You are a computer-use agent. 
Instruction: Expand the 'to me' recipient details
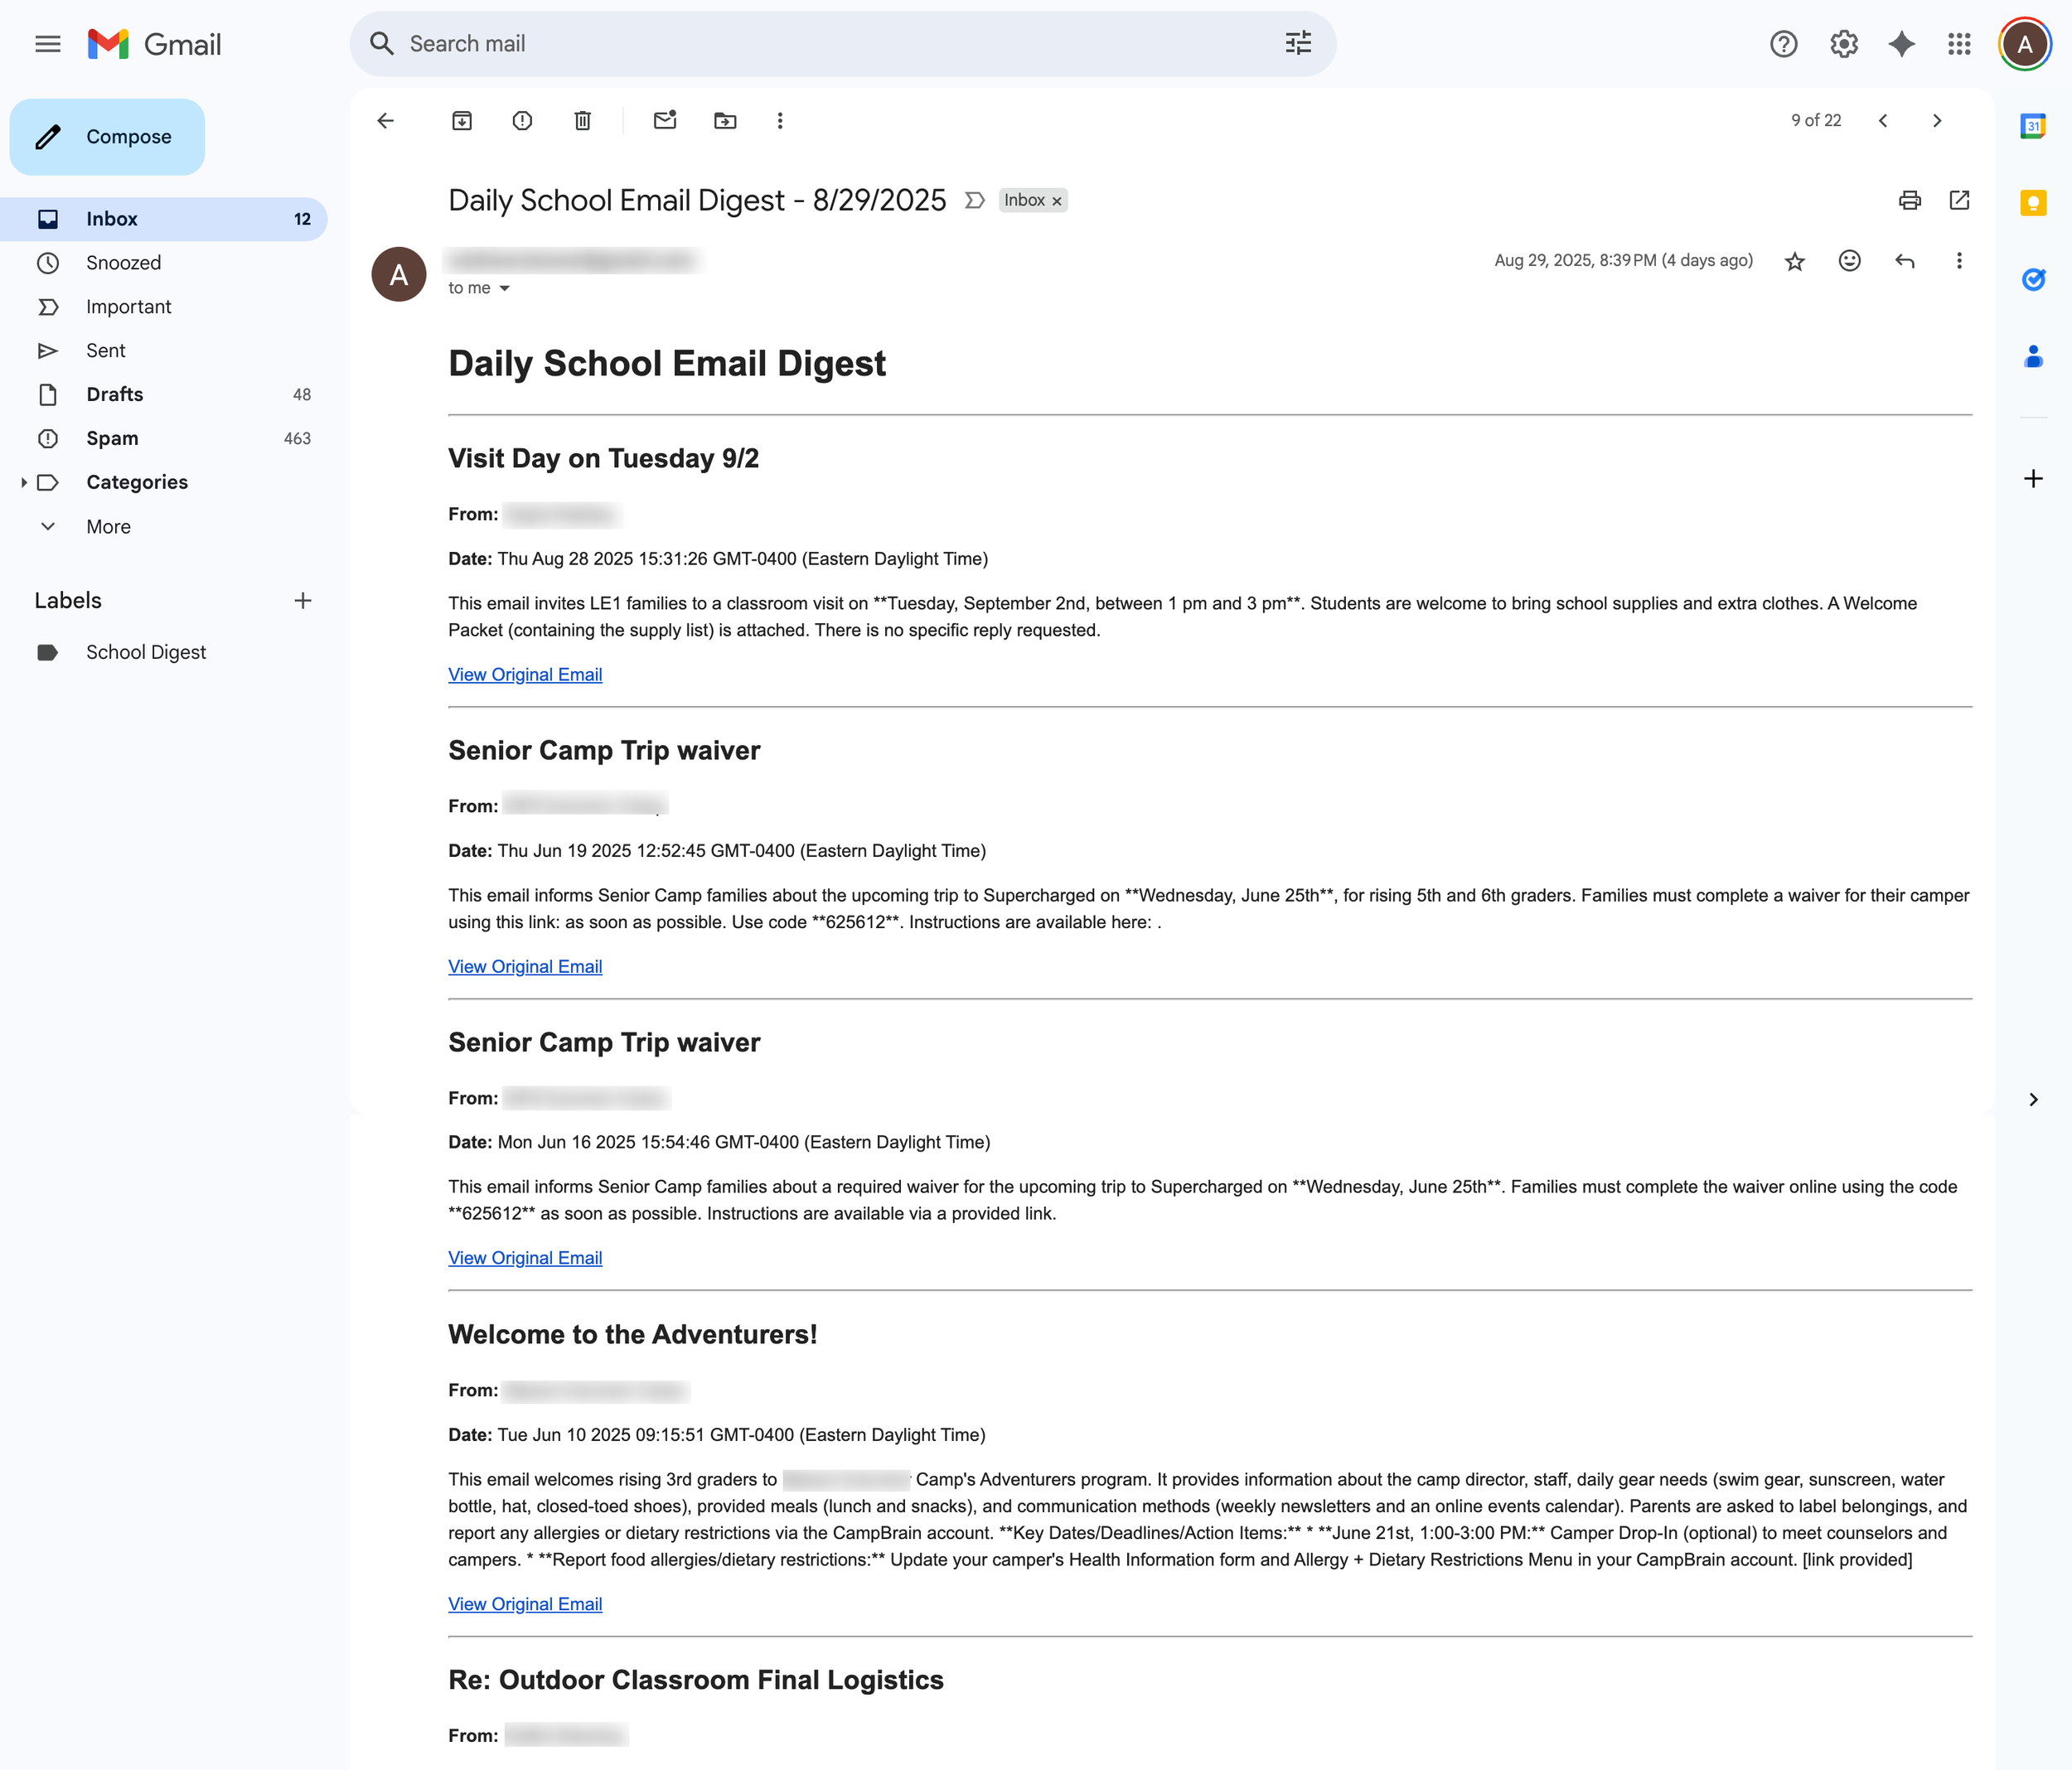pos(504,288)
